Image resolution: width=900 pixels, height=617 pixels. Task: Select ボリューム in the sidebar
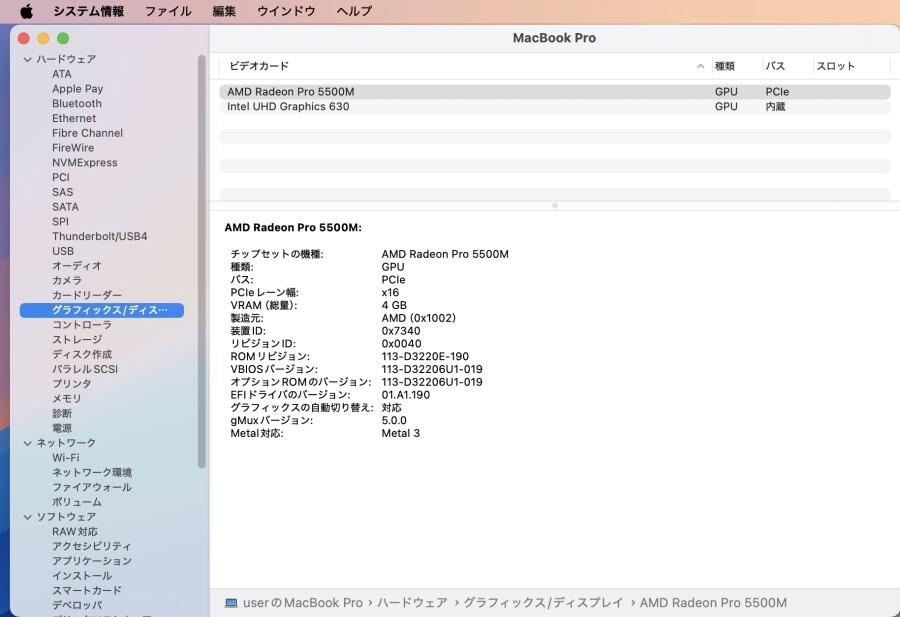pos(77,502)
